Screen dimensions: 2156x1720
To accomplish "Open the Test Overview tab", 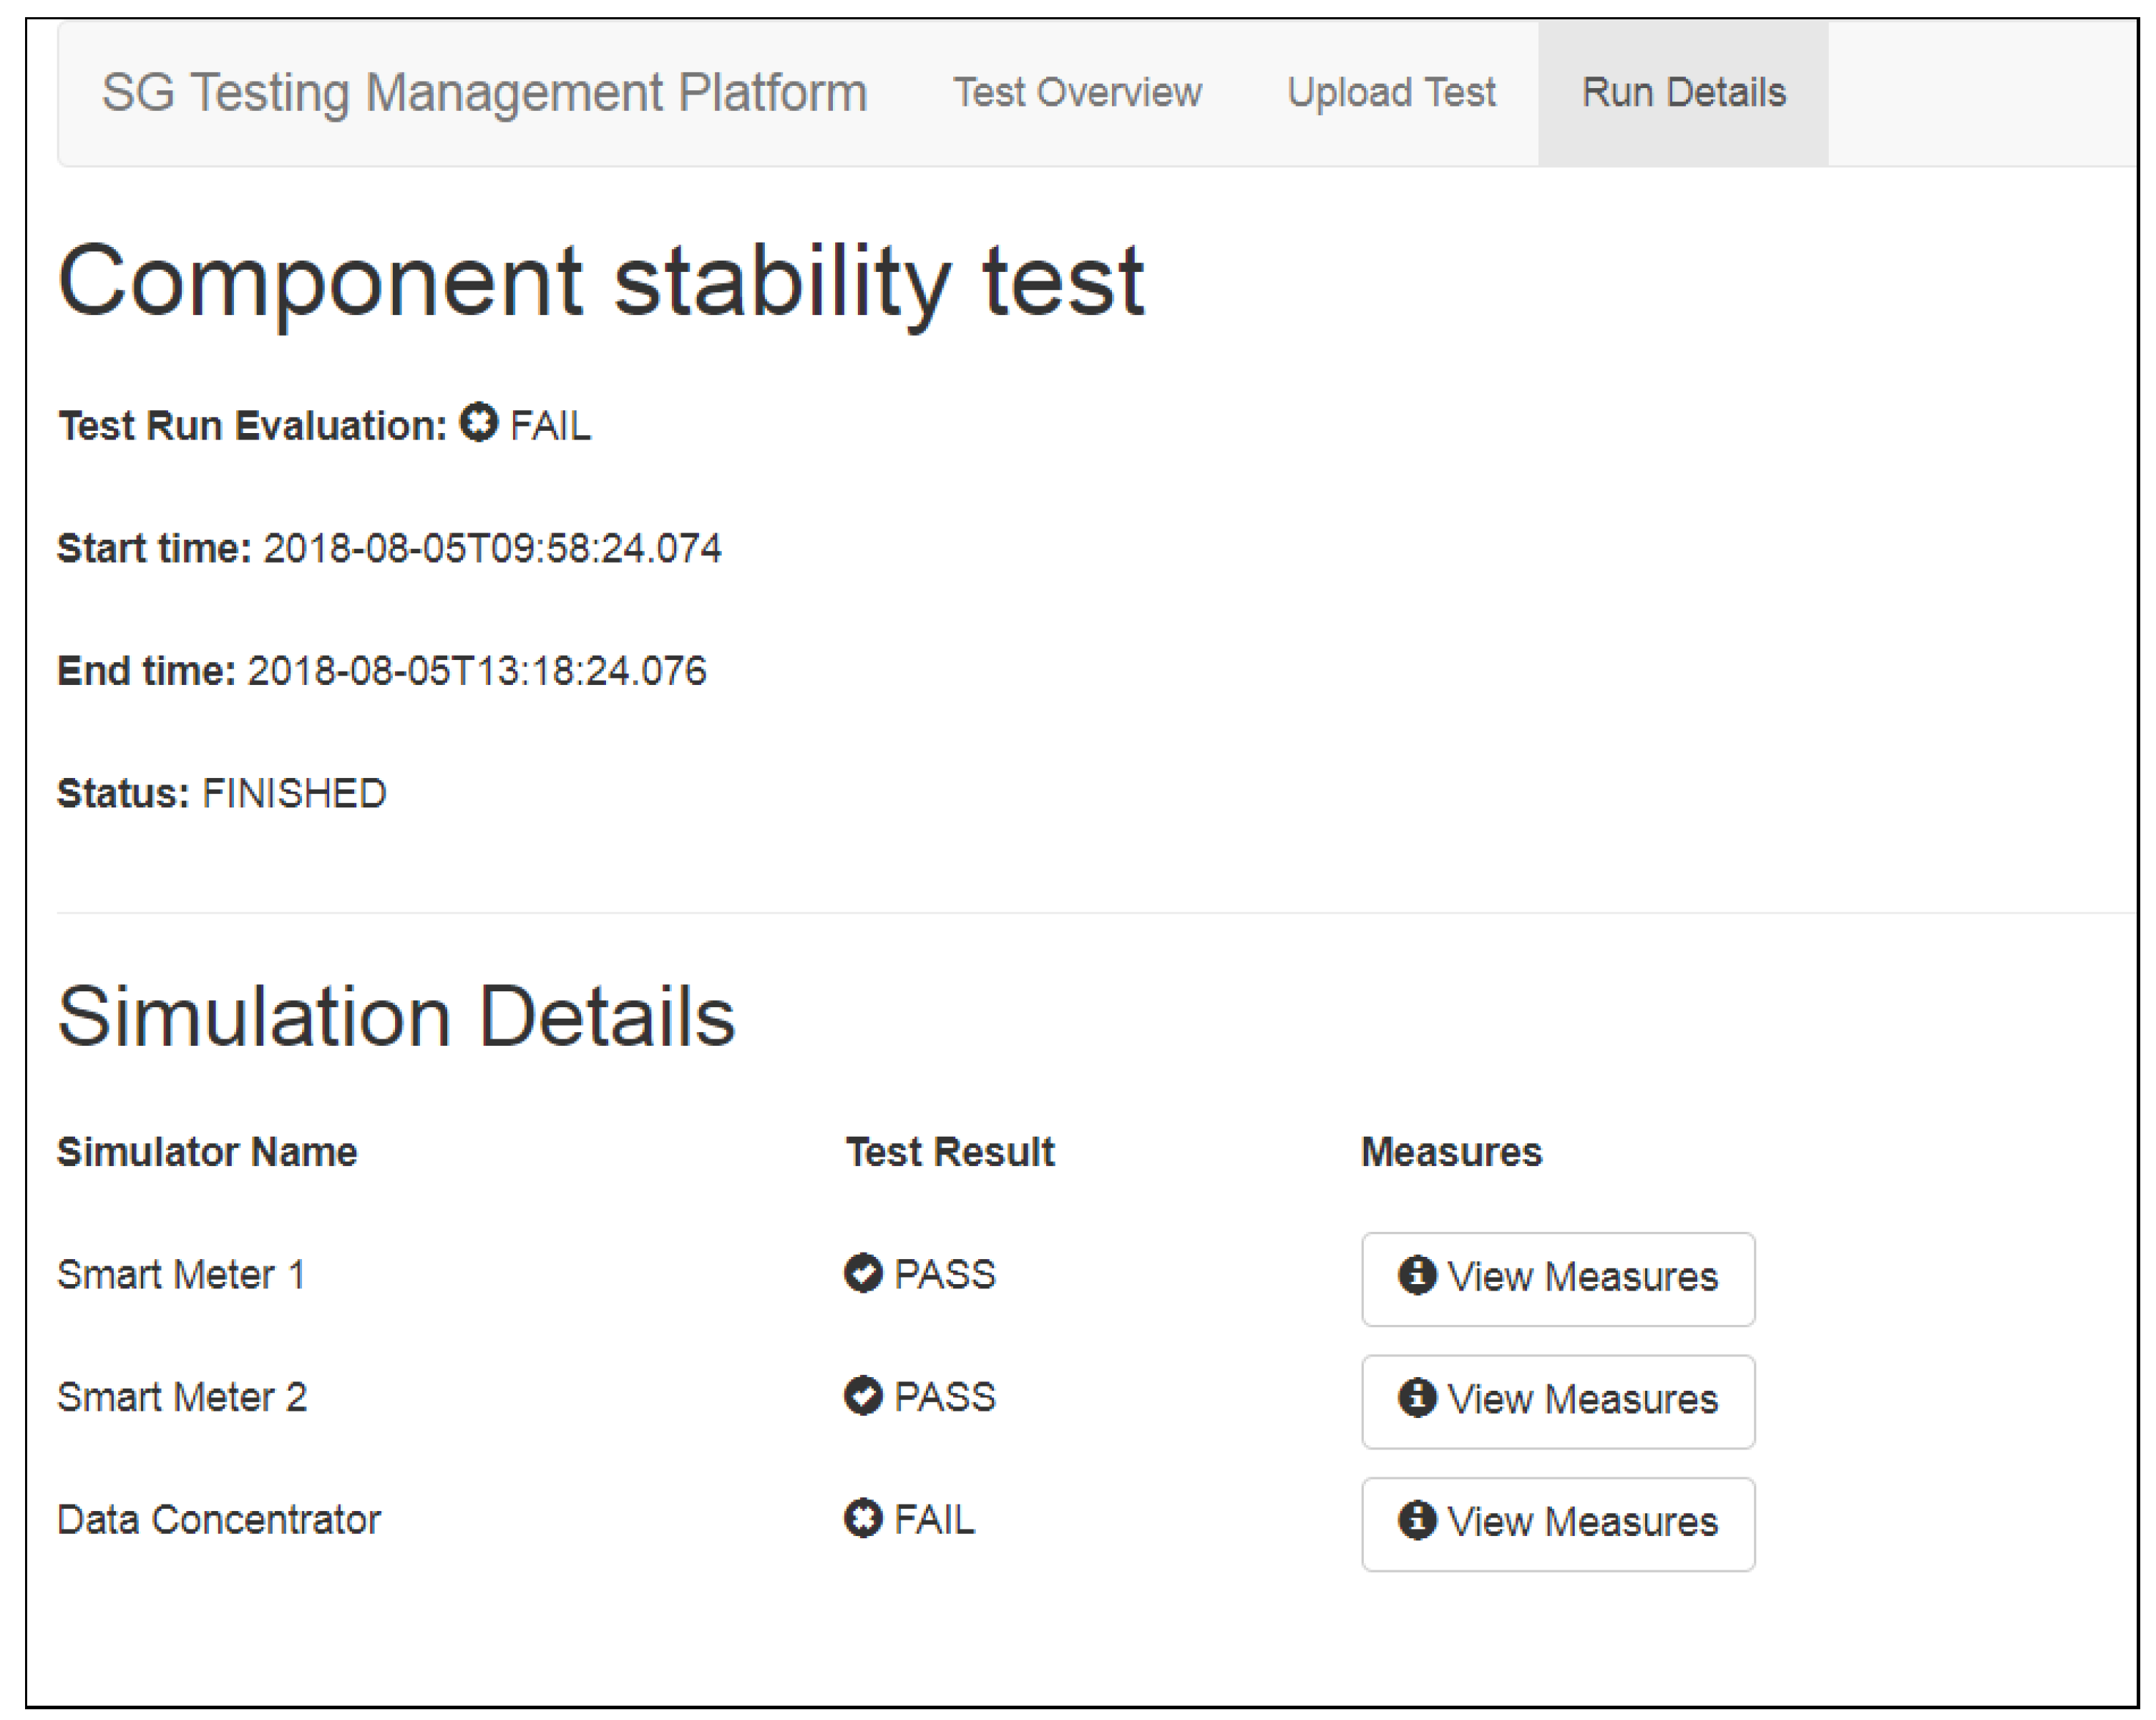I will [1077, 92].
